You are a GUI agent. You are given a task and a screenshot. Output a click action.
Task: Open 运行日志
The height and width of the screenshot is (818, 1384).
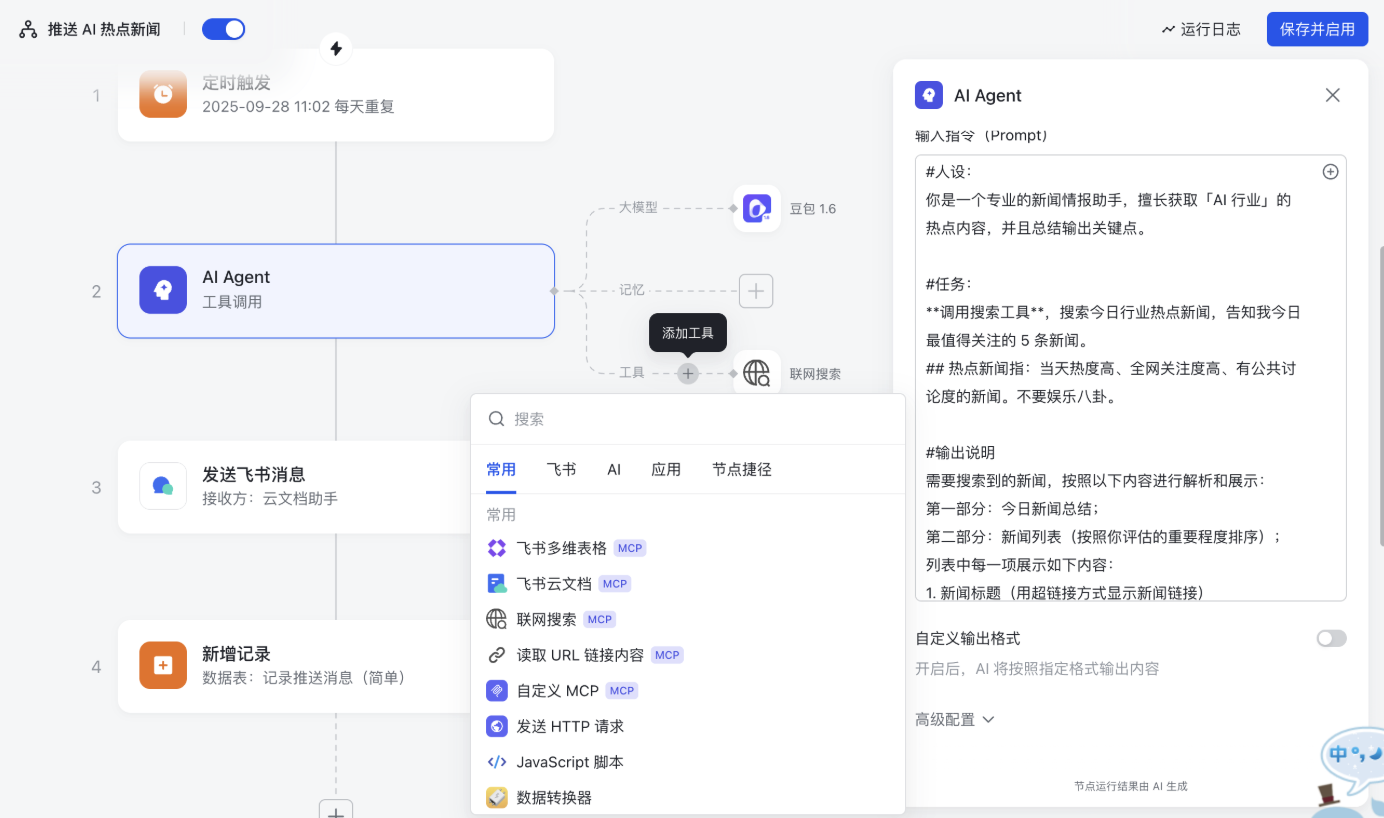(1201, 29)
